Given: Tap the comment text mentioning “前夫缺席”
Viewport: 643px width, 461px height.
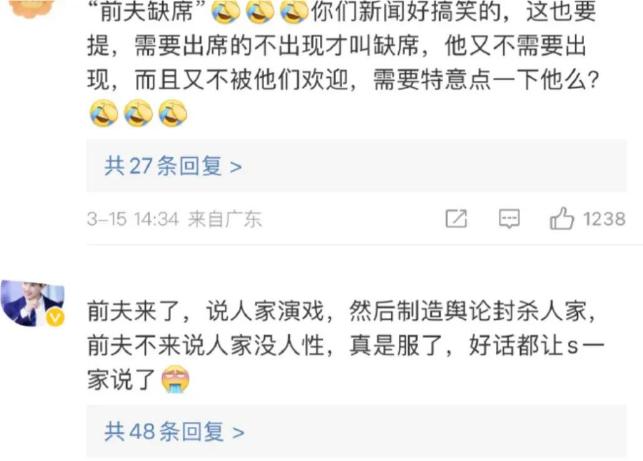Looking at the screenshot, I should coord(343,62).
